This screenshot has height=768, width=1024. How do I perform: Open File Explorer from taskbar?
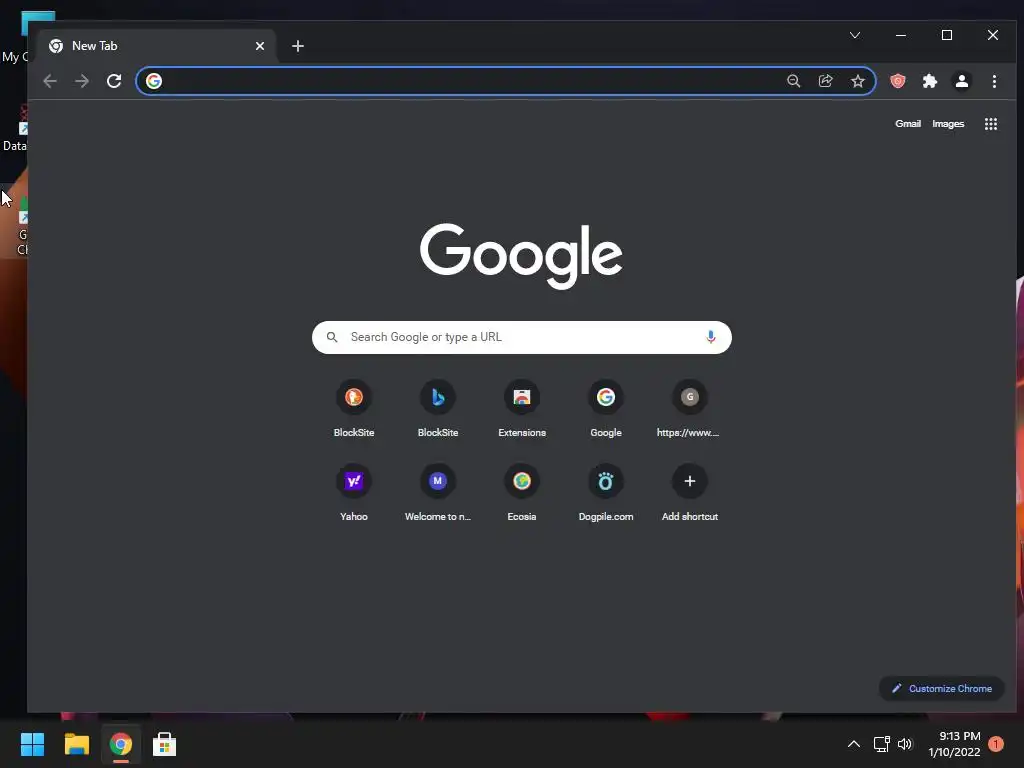[x=76, y=744]
